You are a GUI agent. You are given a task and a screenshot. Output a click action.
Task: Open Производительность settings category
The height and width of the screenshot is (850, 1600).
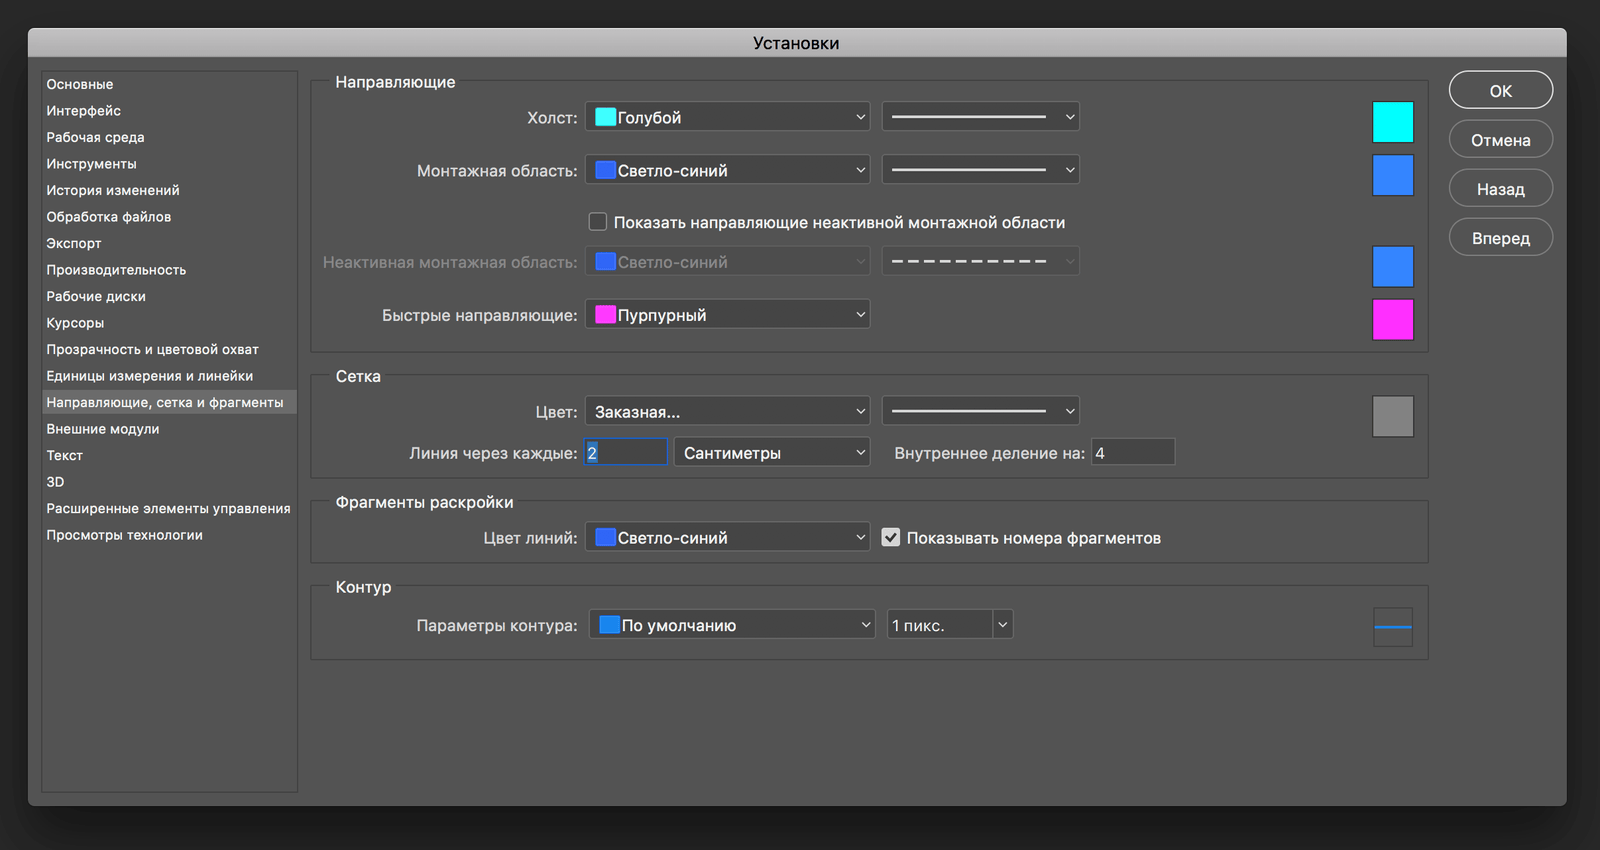point(116,270)
